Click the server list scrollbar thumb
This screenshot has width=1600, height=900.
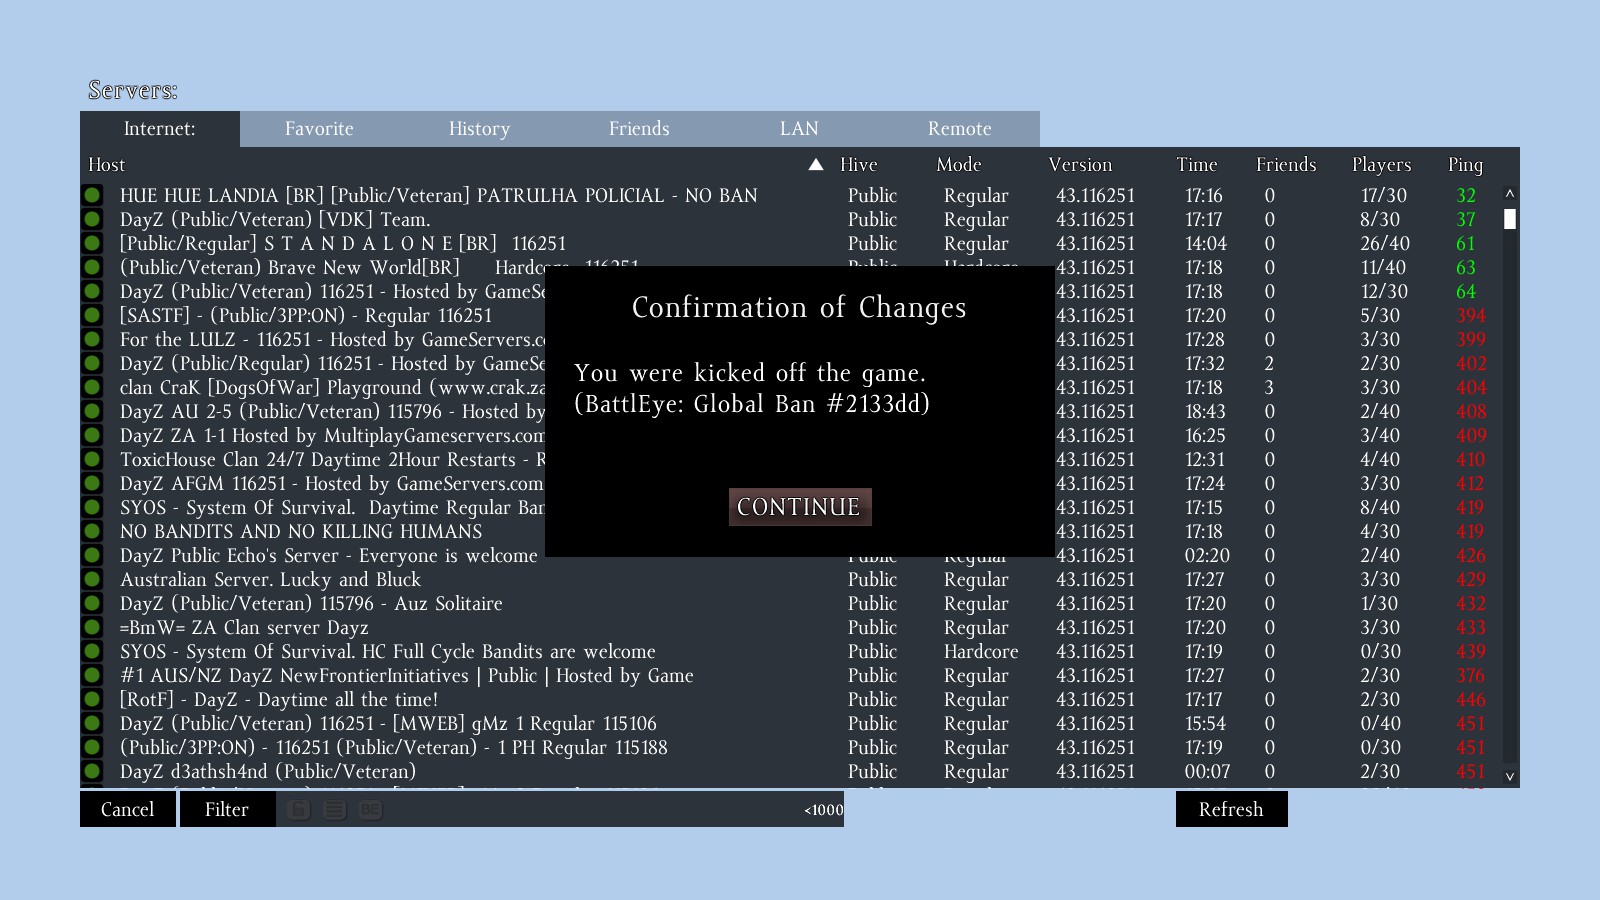point(1510,218)
